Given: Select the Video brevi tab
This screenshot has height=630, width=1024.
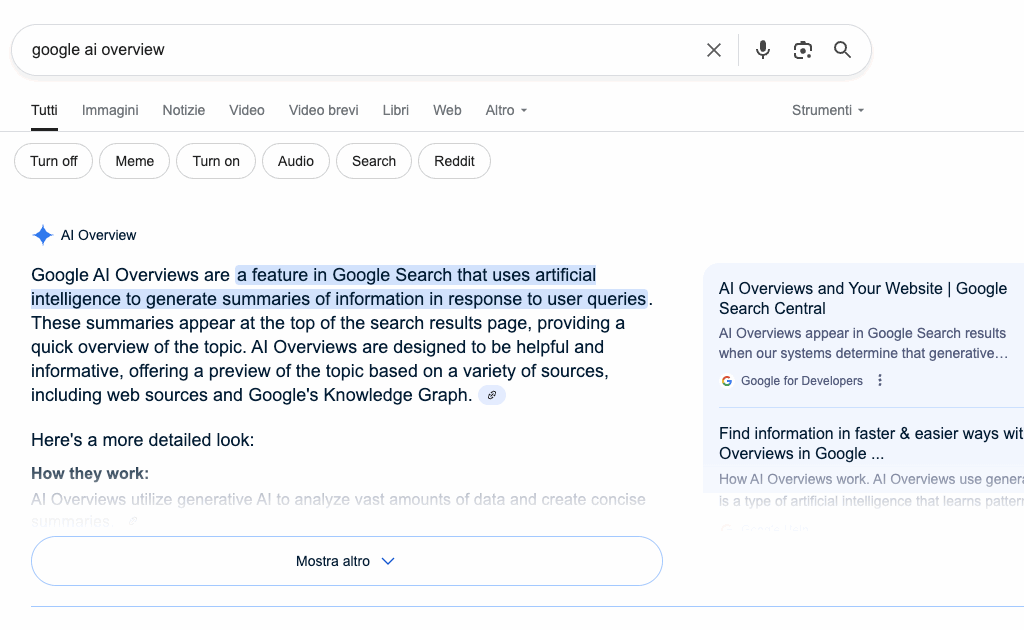Looking at the screenshot, I should (323, 110).
